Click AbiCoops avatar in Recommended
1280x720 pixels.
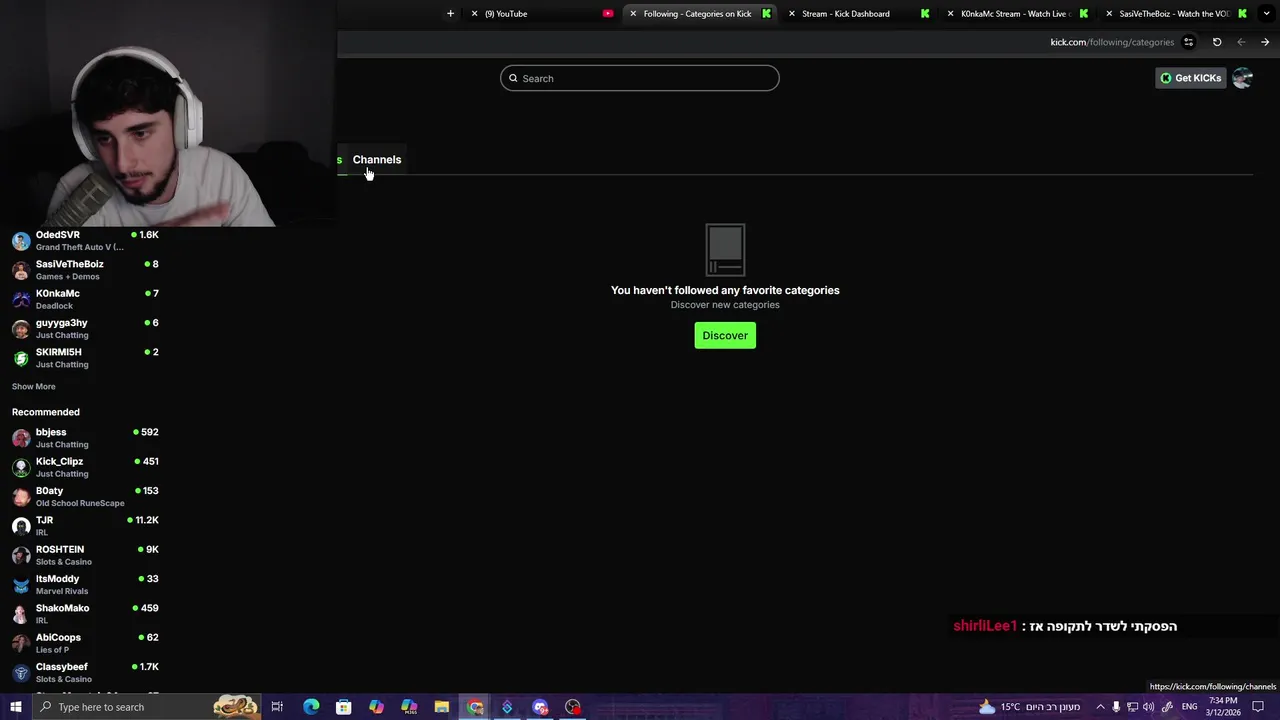pos(21,643)
